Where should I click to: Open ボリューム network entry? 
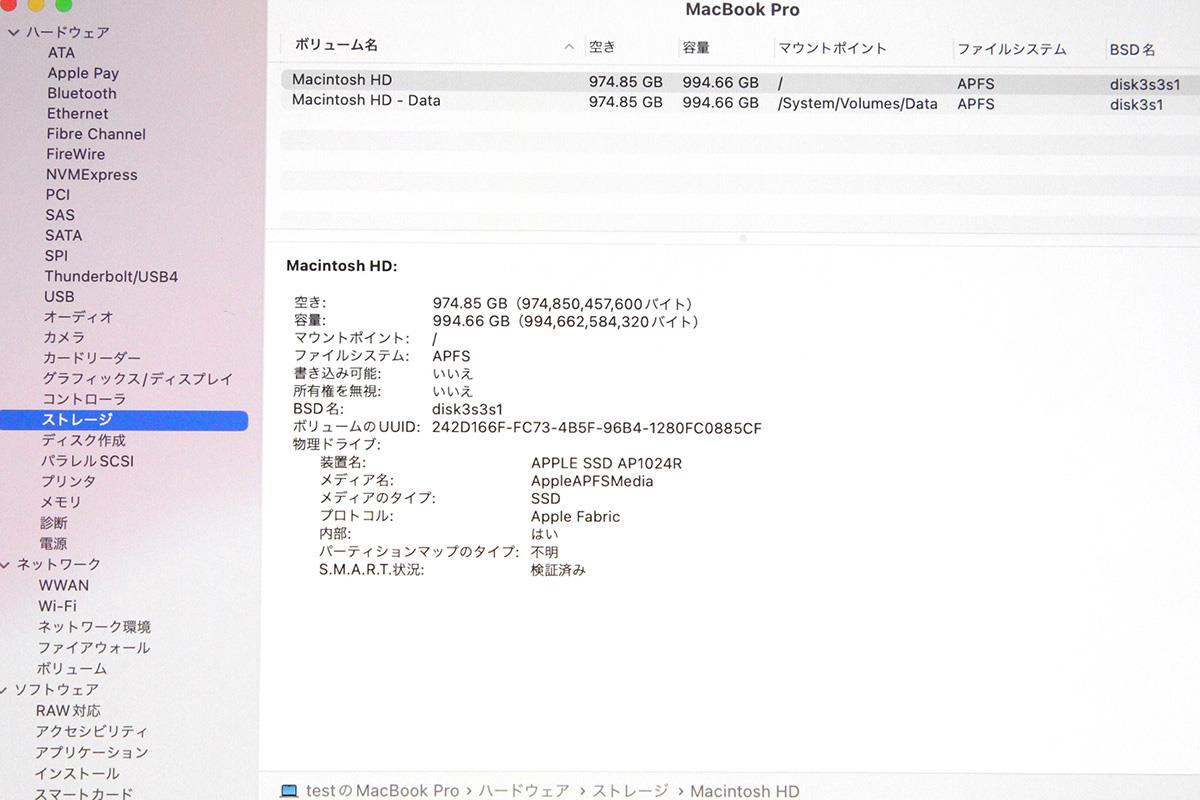click(72, 669)
